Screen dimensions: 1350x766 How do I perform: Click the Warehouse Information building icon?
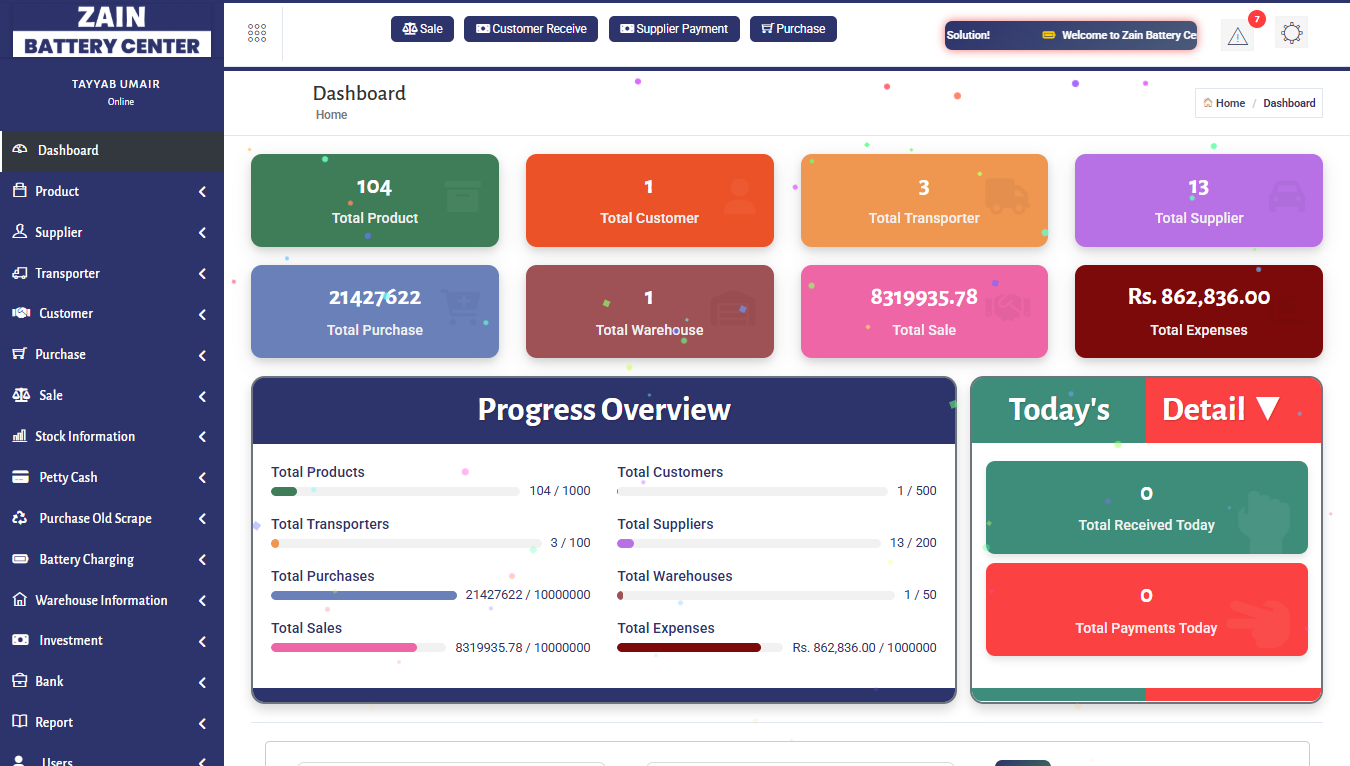point(19,600)
